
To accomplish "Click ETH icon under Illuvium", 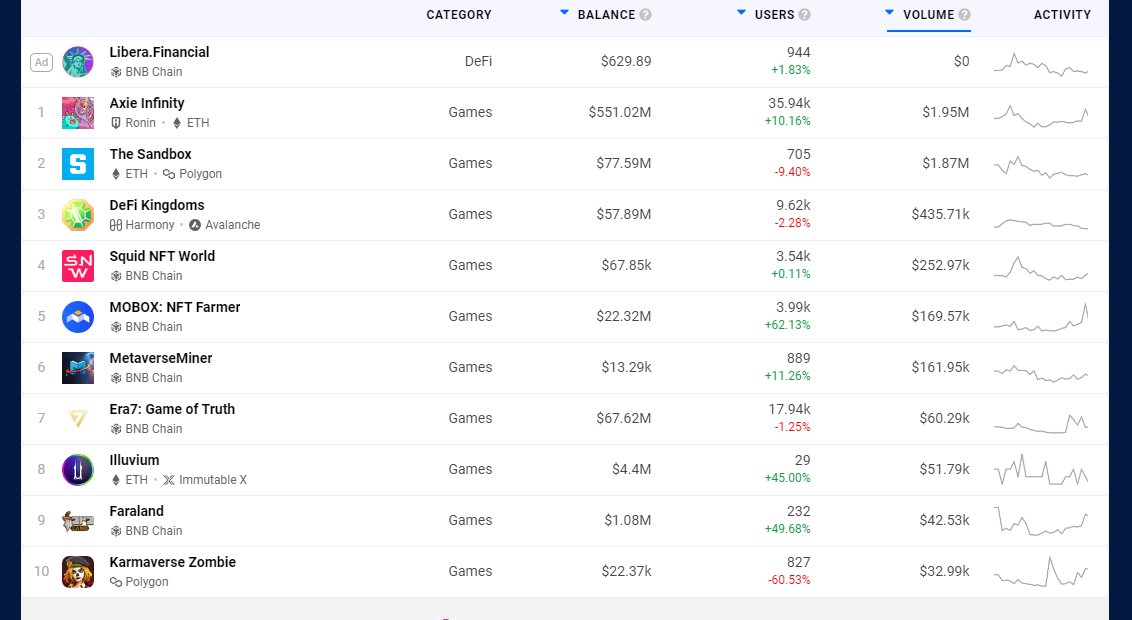I will pyautogui.click(x=116, y=480).
